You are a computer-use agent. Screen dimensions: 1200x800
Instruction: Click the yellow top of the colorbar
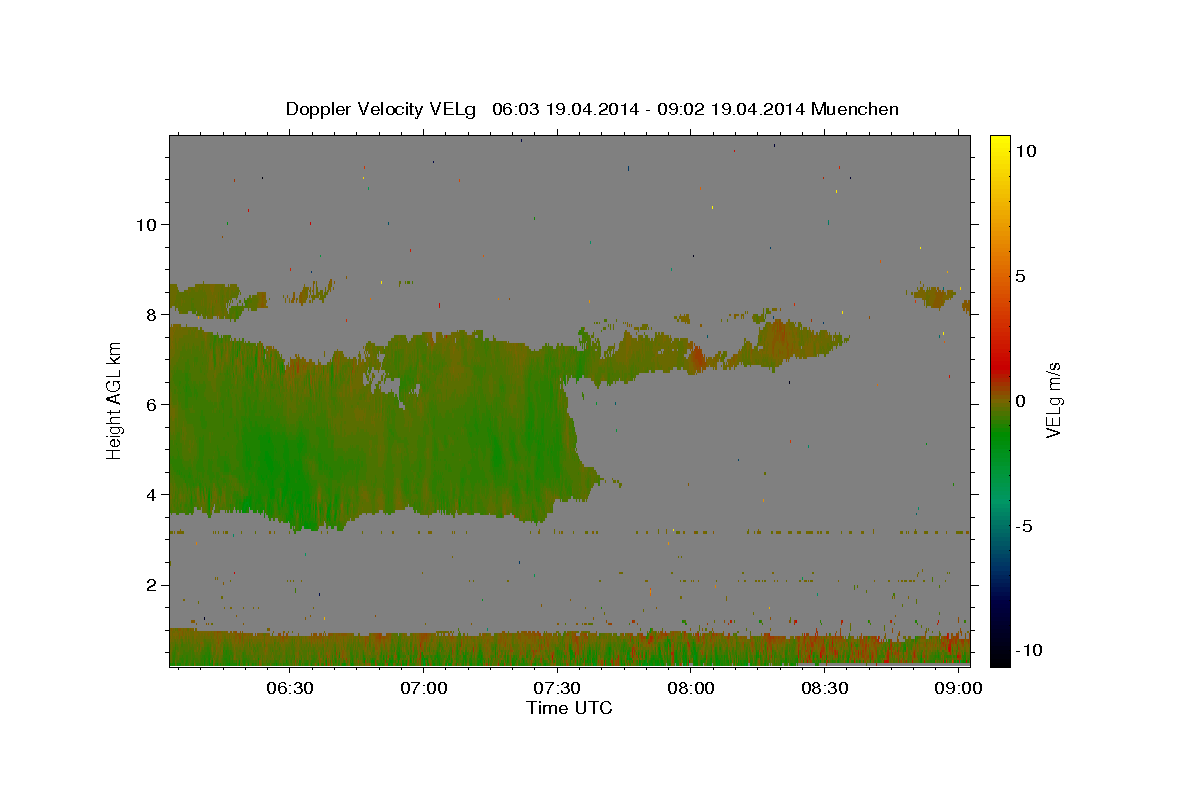click(999, 145)
